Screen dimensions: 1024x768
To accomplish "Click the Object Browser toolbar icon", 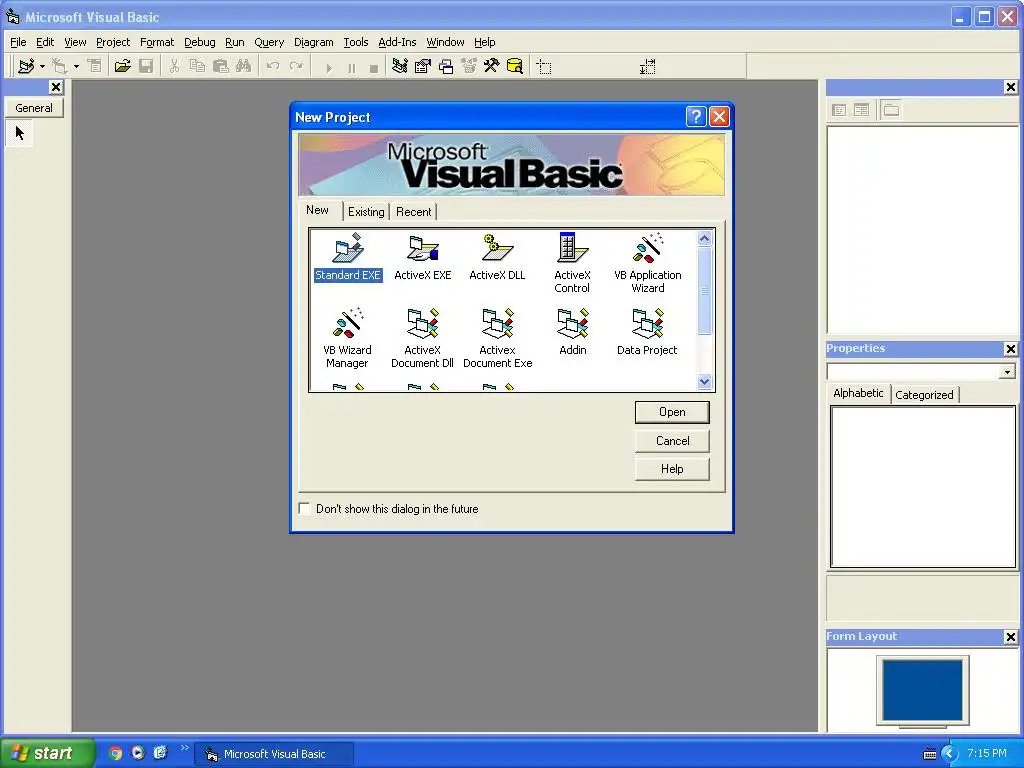I will click(469, 66).
